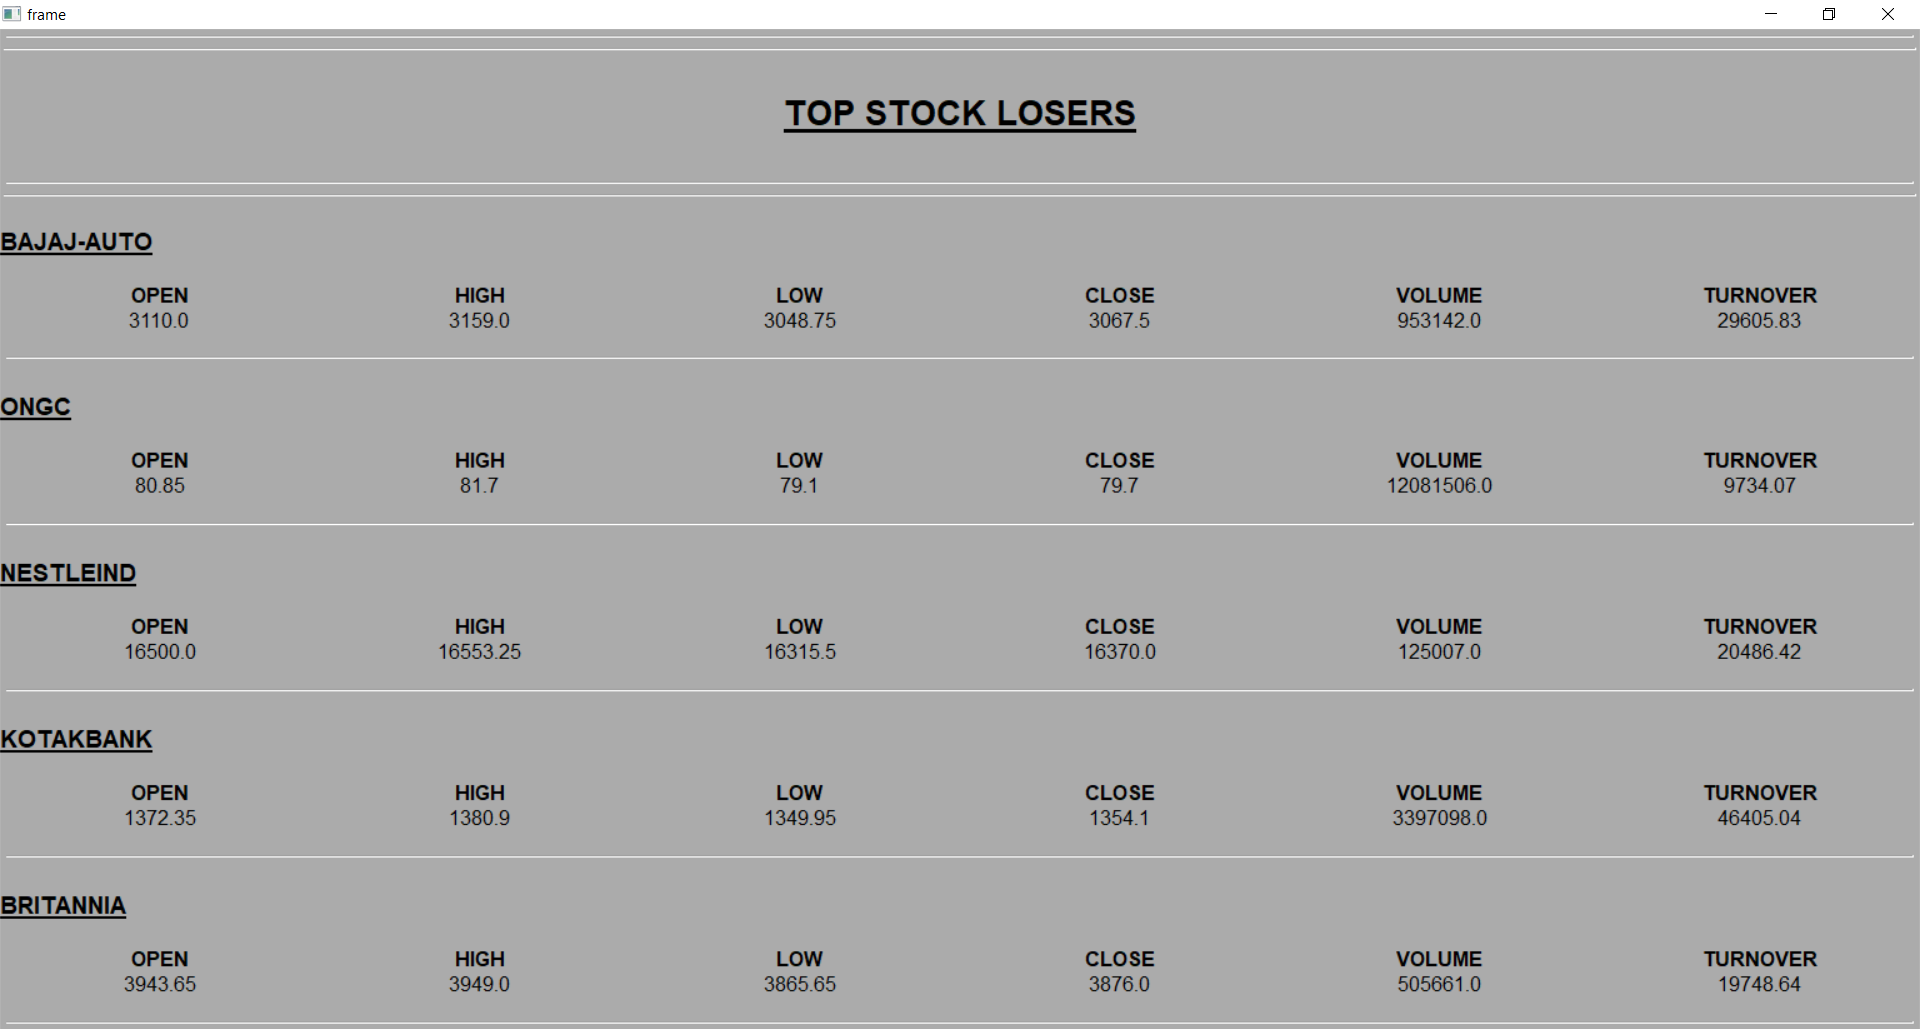
Task: Click the TURNOVER header under BAJAJ-AUTO
Action: (x=1760, y=295)
